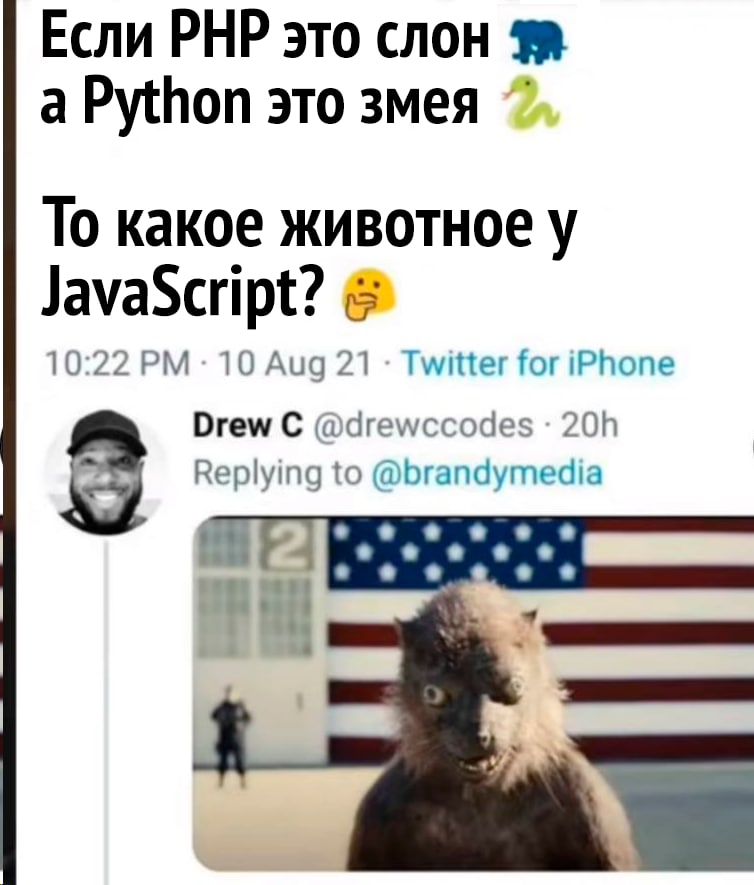Click the number 2 sign in the image

point(285,548)
